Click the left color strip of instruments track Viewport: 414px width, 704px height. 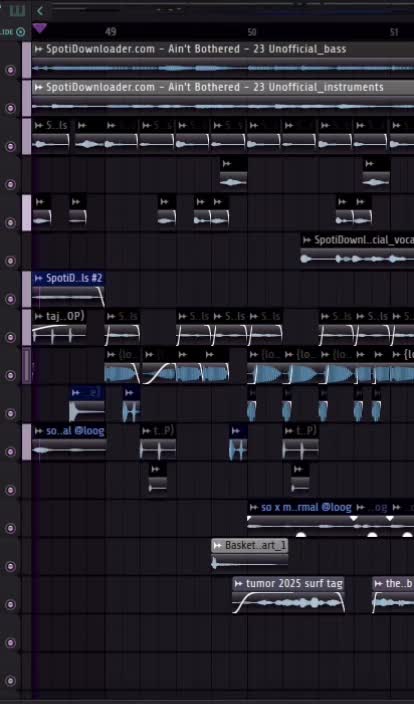tap(26, 98)
